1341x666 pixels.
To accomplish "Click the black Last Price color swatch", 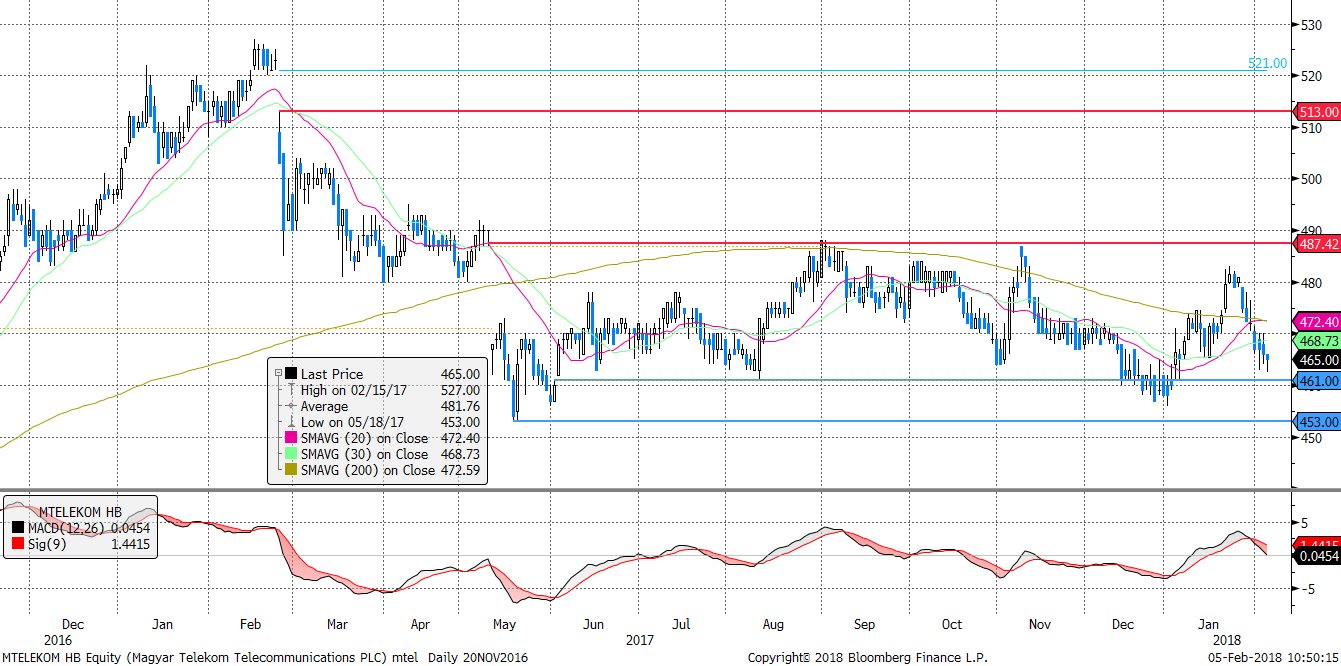I will (291, 374).
